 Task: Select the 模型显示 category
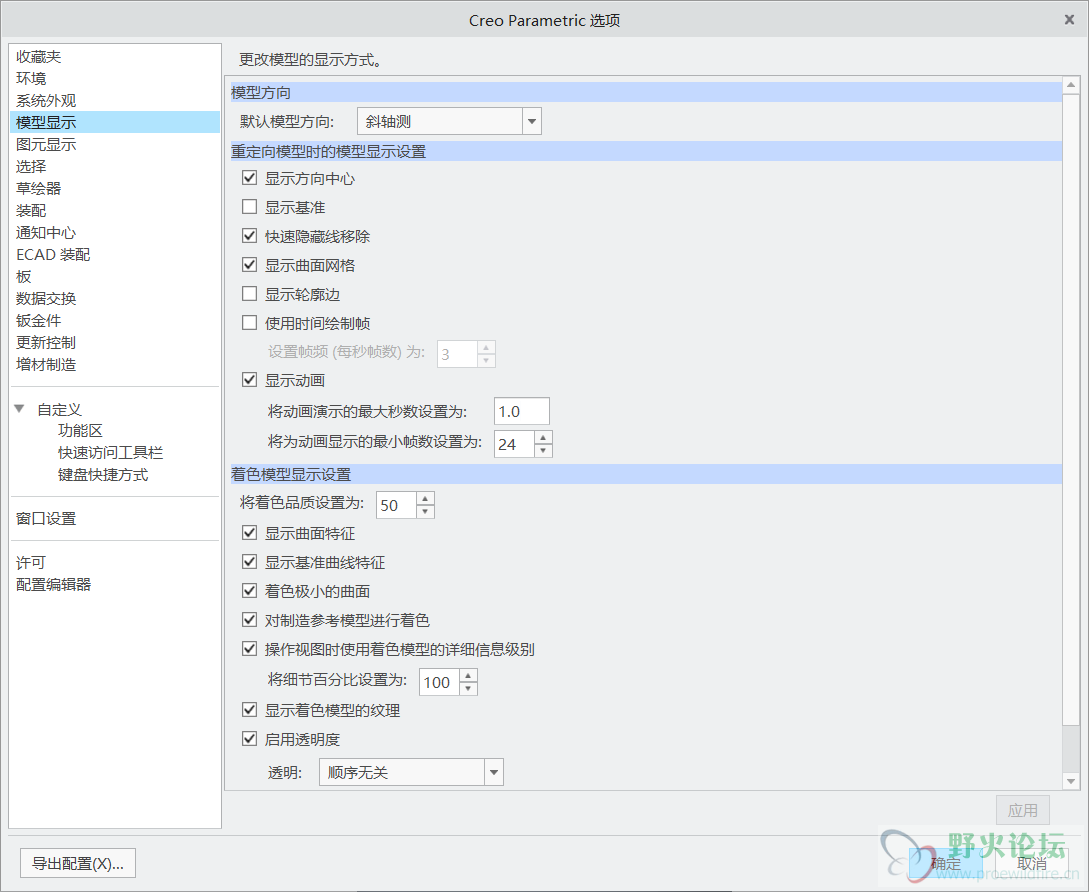tap(115, 122)
